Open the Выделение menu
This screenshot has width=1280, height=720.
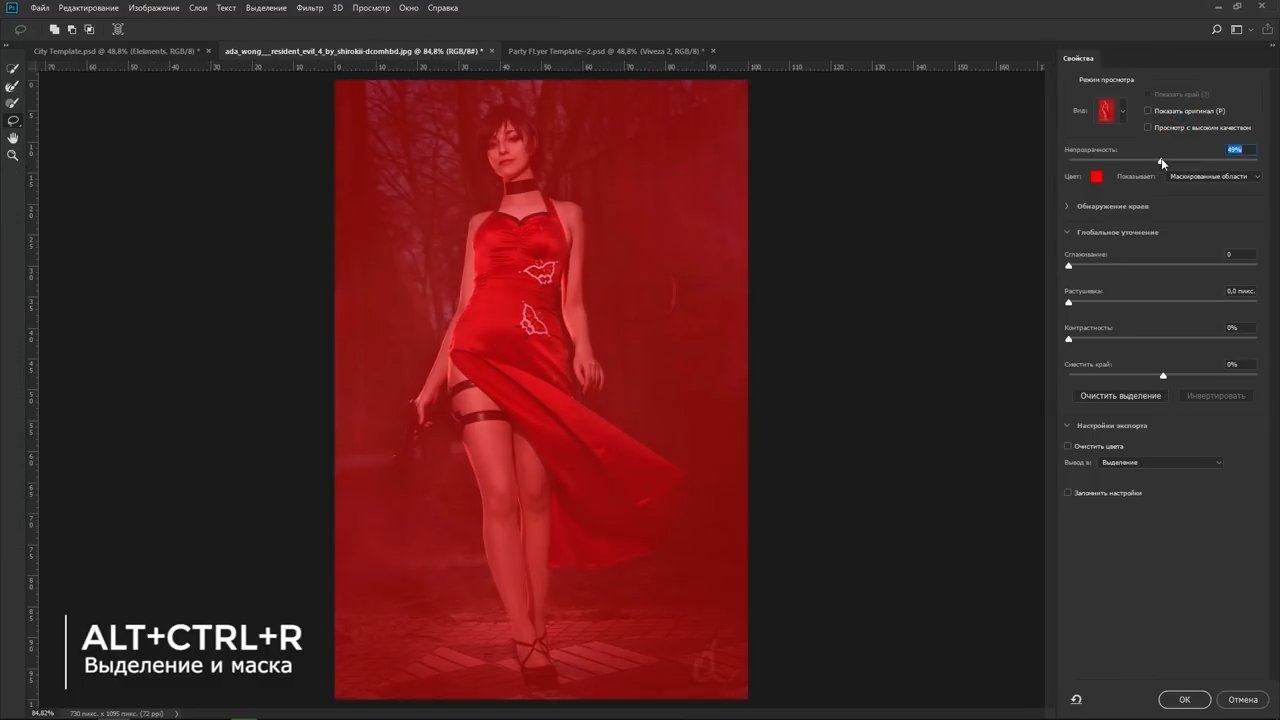point(265,8)
